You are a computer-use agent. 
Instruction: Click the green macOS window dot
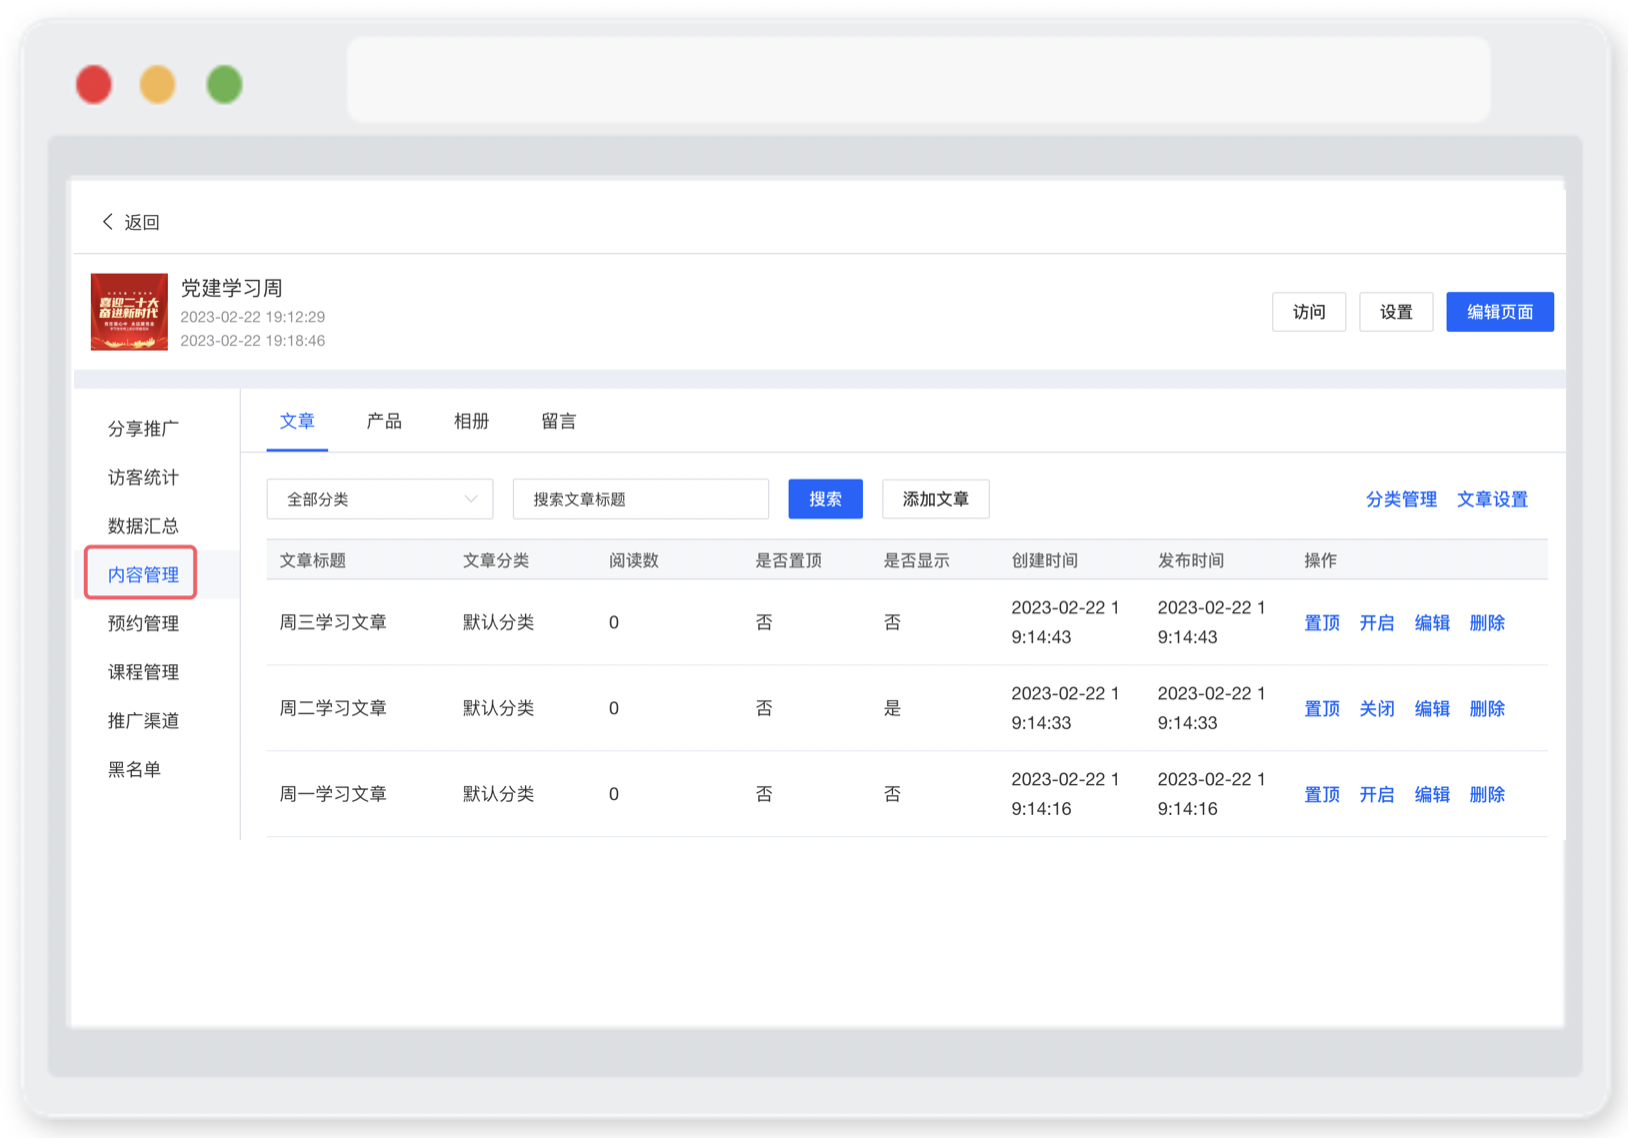224,85
